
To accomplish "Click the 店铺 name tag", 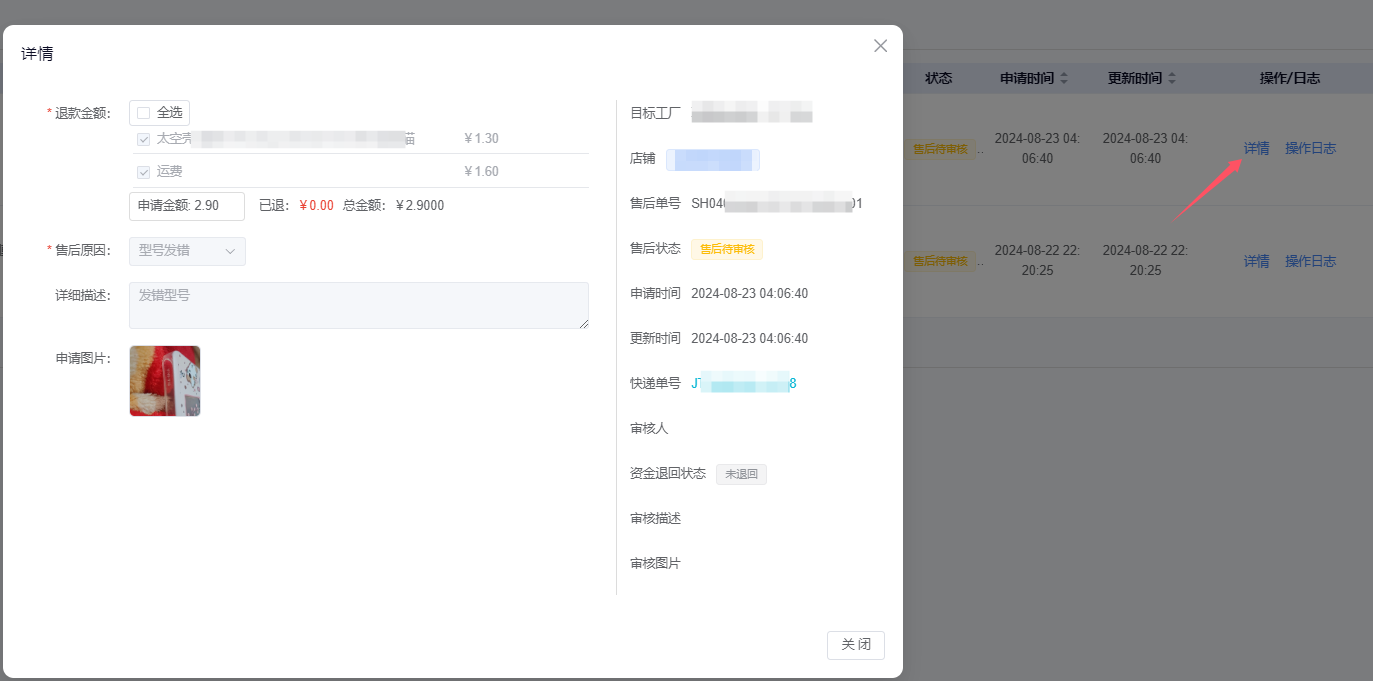I will point(712,159).
